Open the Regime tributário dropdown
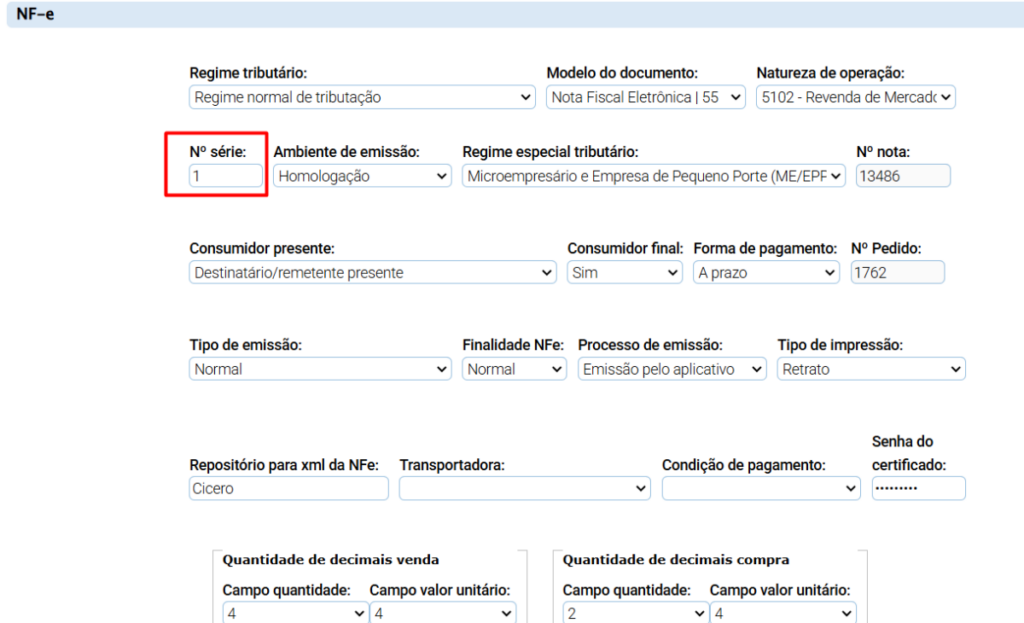The image size is (1024, 623). tap(362, 97)
